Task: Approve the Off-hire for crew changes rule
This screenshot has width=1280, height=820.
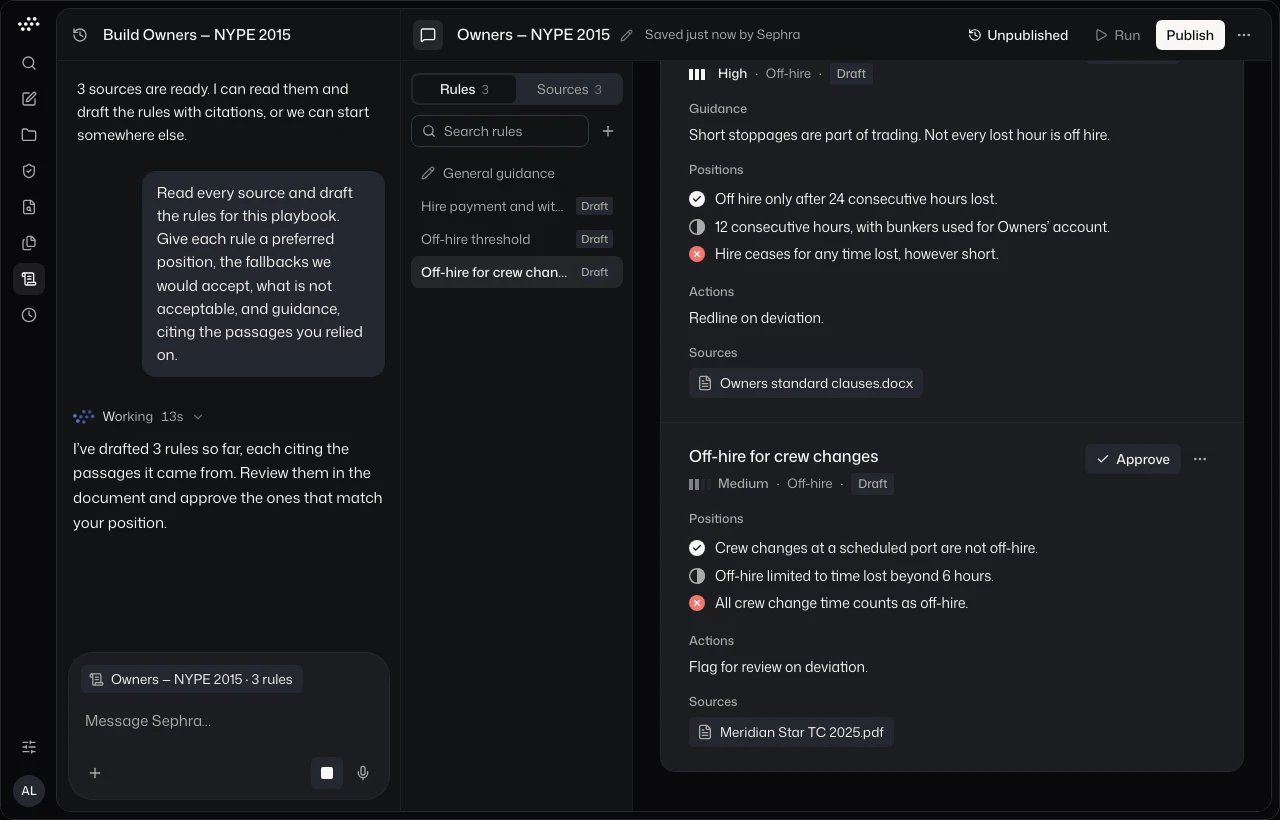Action: coord(1133,459)
